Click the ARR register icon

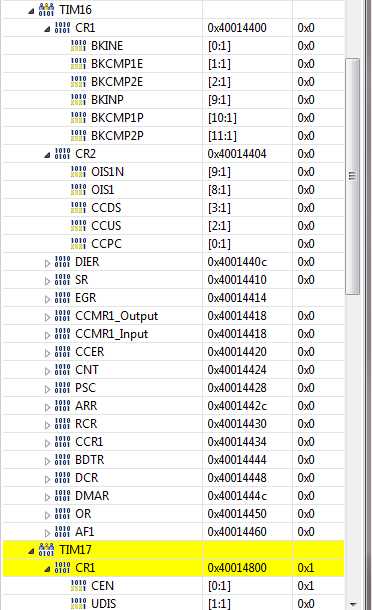pyautogui.click(x=62, y=406)
